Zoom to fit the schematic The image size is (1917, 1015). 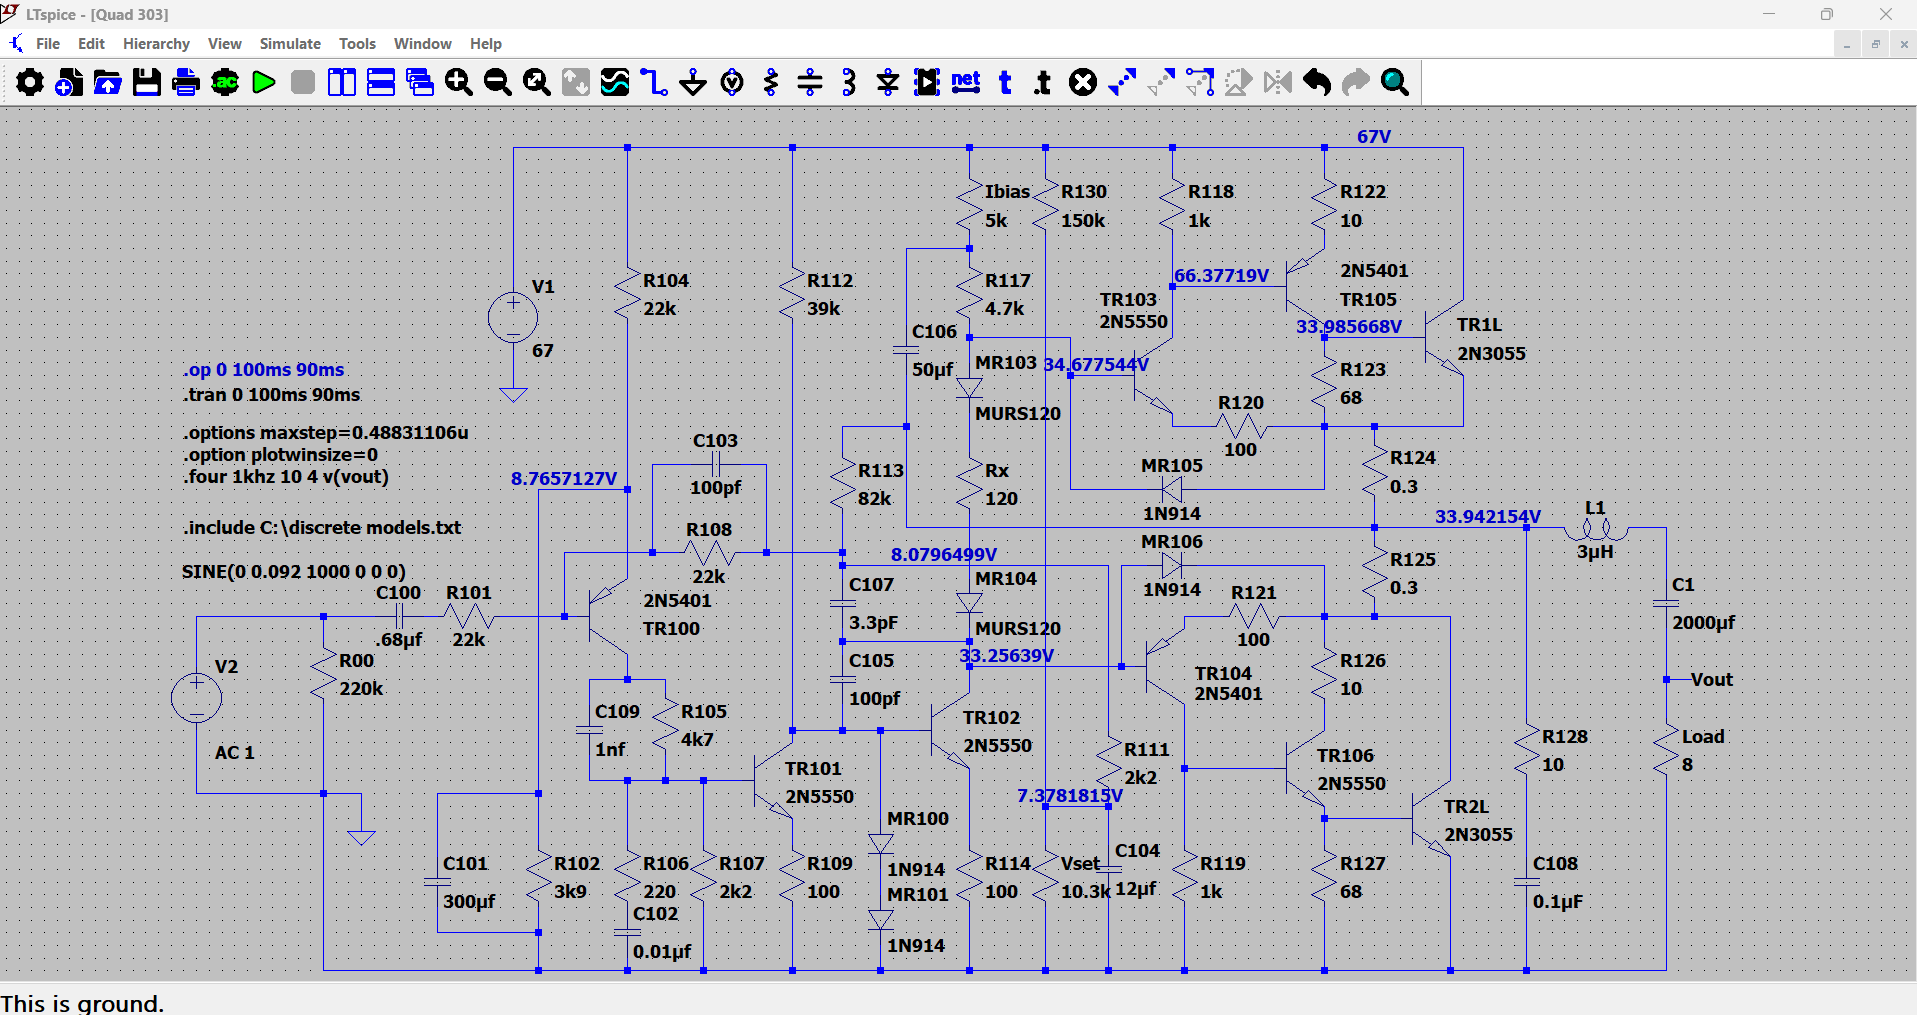[537, 82]
